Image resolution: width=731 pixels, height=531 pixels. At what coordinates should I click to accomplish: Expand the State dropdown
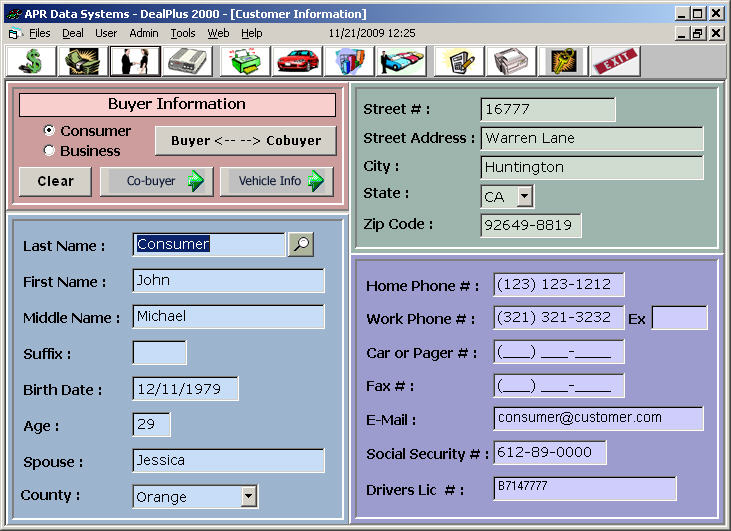pos(525,197)
